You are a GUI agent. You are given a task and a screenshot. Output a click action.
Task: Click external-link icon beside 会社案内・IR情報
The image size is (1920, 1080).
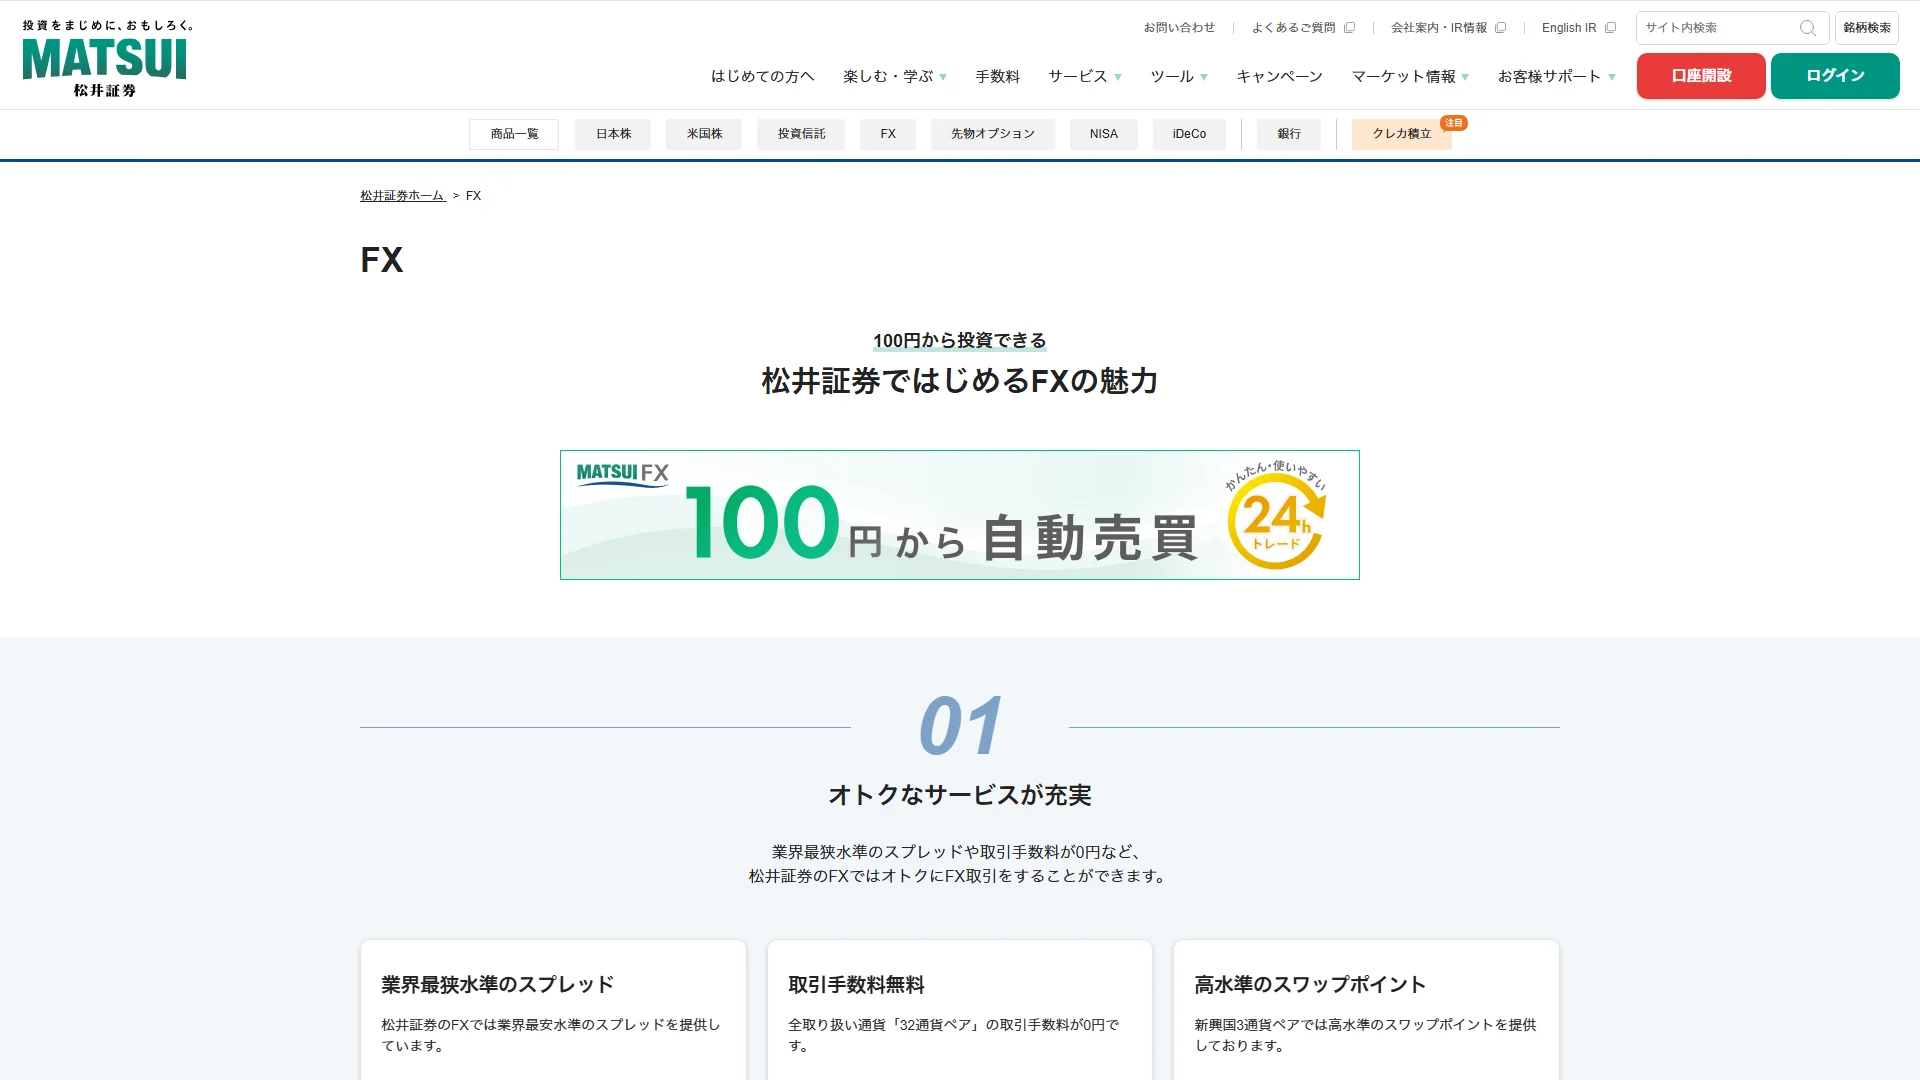1500,28
